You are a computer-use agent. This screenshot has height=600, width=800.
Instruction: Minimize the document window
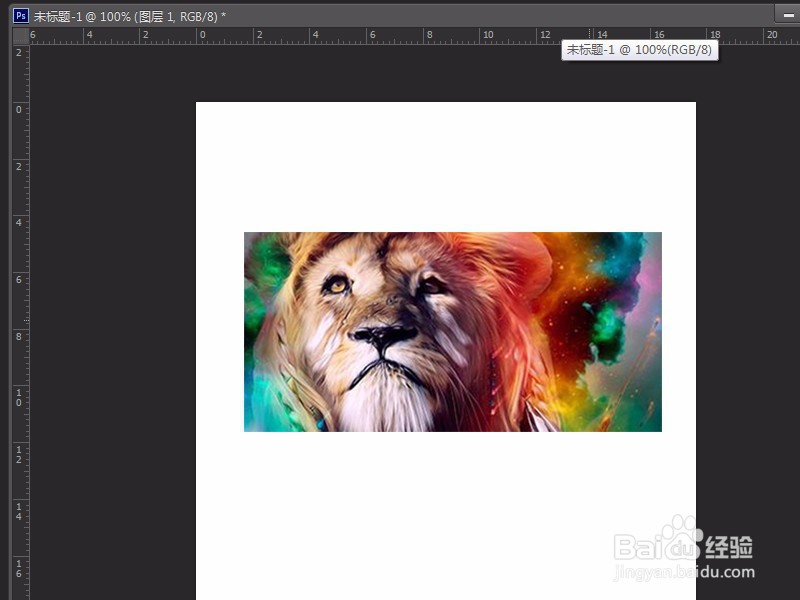(x=787, y=15)
